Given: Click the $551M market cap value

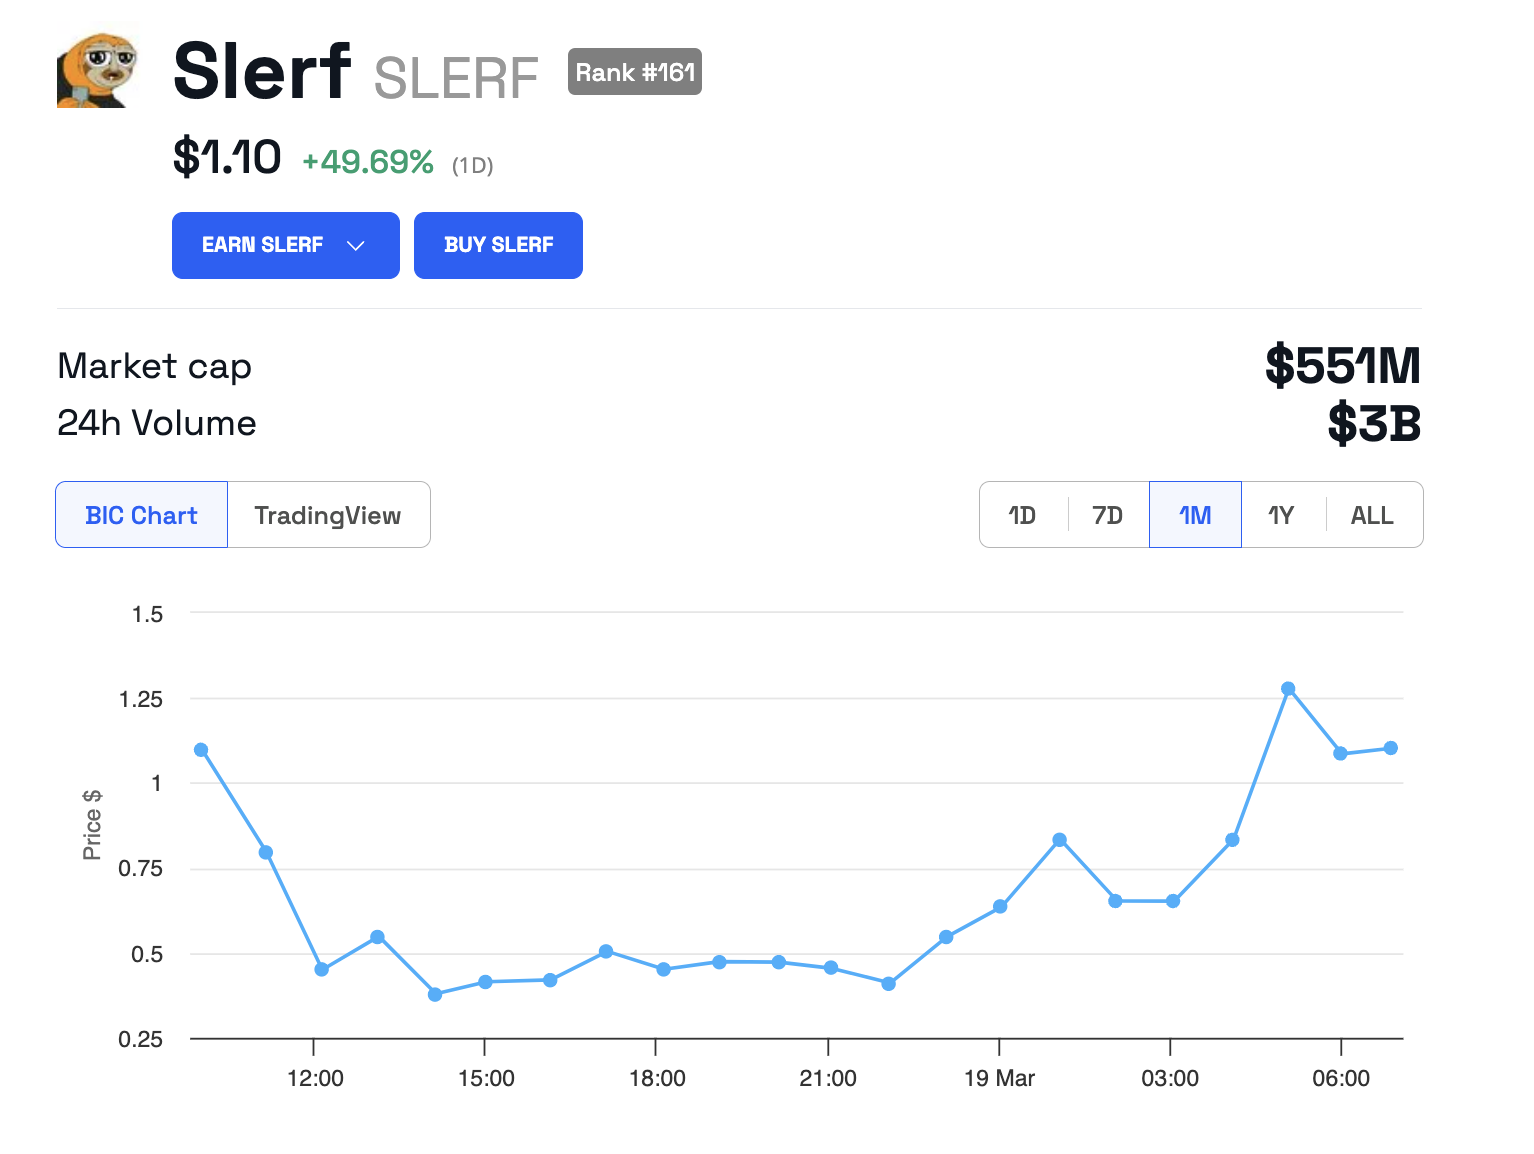Looking at the screenshot, I should tap(1342, 366).
